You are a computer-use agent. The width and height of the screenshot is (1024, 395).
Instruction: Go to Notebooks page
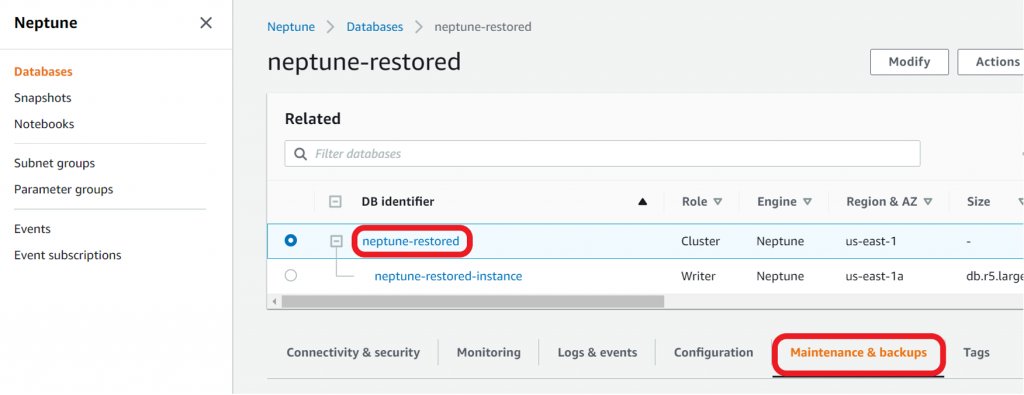[x=44, y=124]
